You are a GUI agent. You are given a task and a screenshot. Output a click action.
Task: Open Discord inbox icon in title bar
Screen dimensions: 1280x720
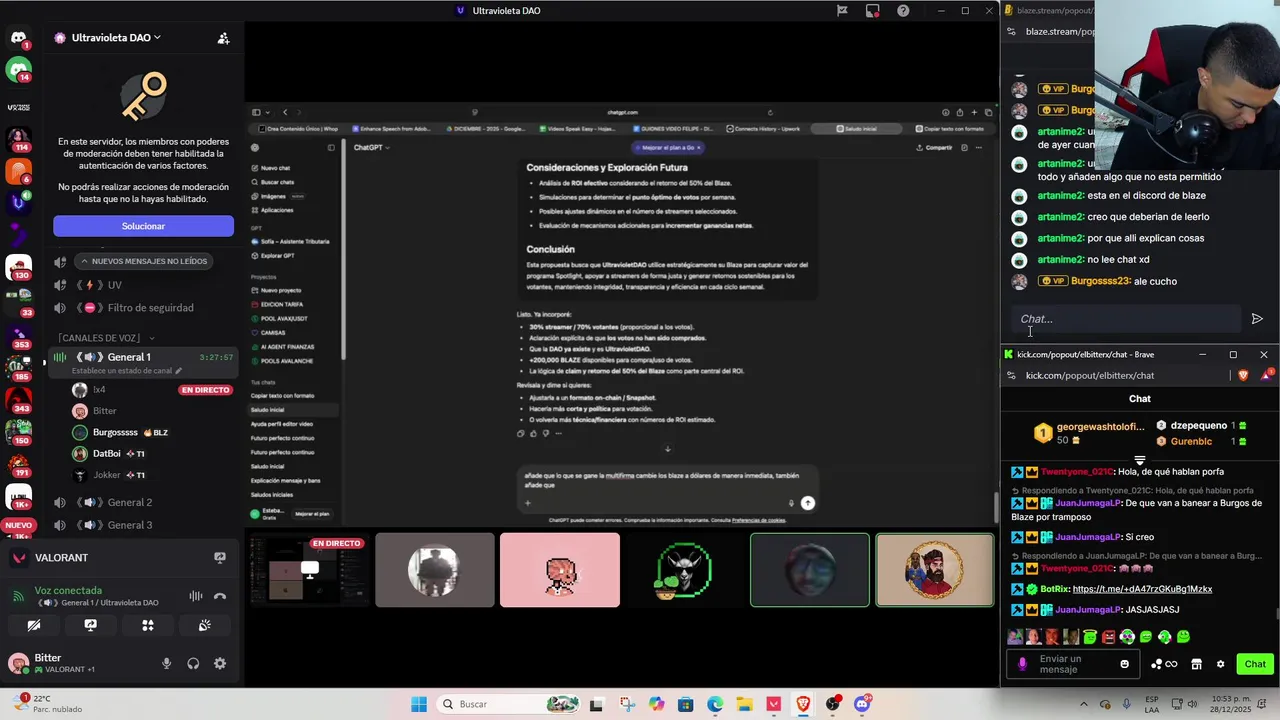[x=873, y=11]
